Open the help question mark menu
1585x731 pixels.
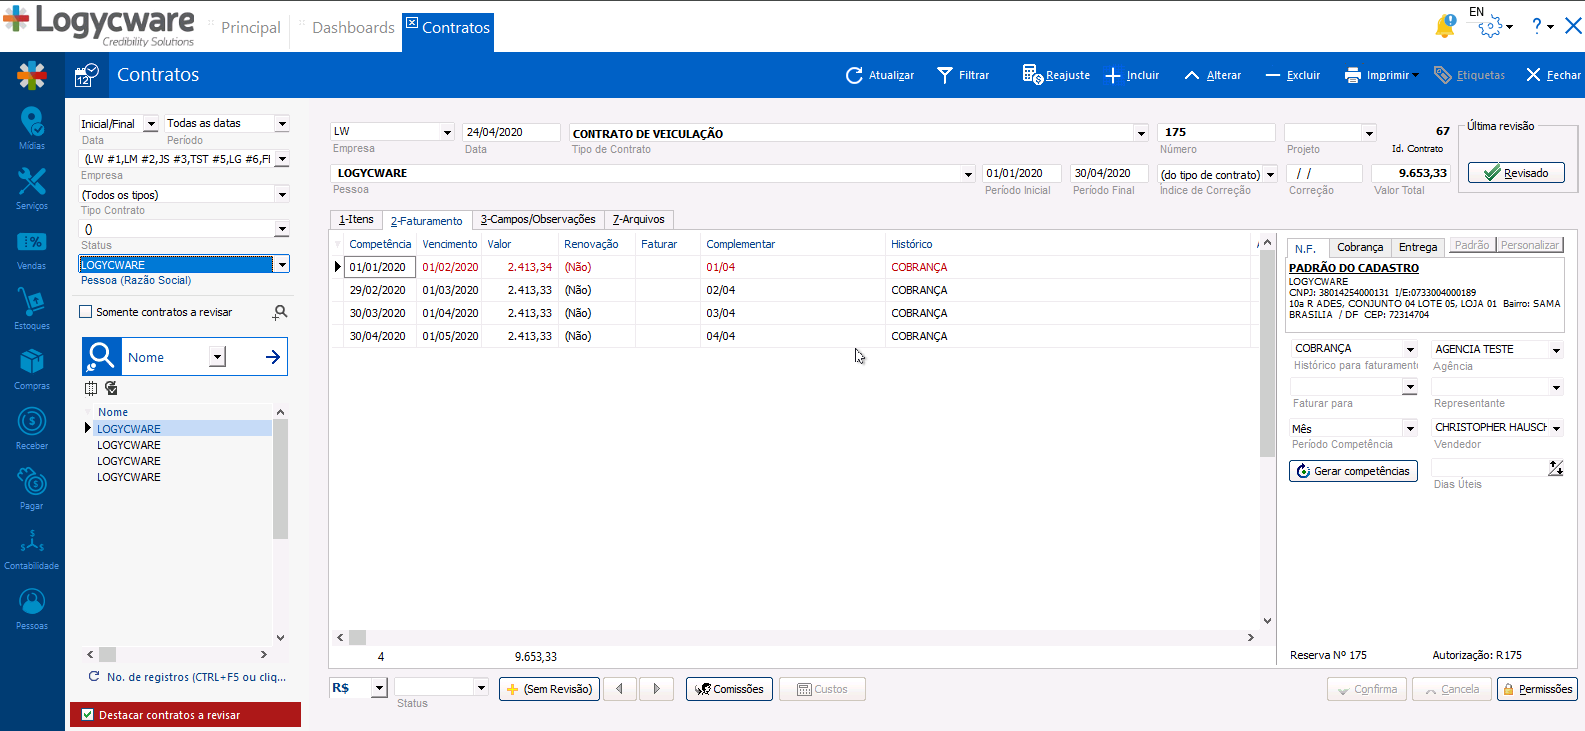pyautogui.click(x=1542, y=27)
